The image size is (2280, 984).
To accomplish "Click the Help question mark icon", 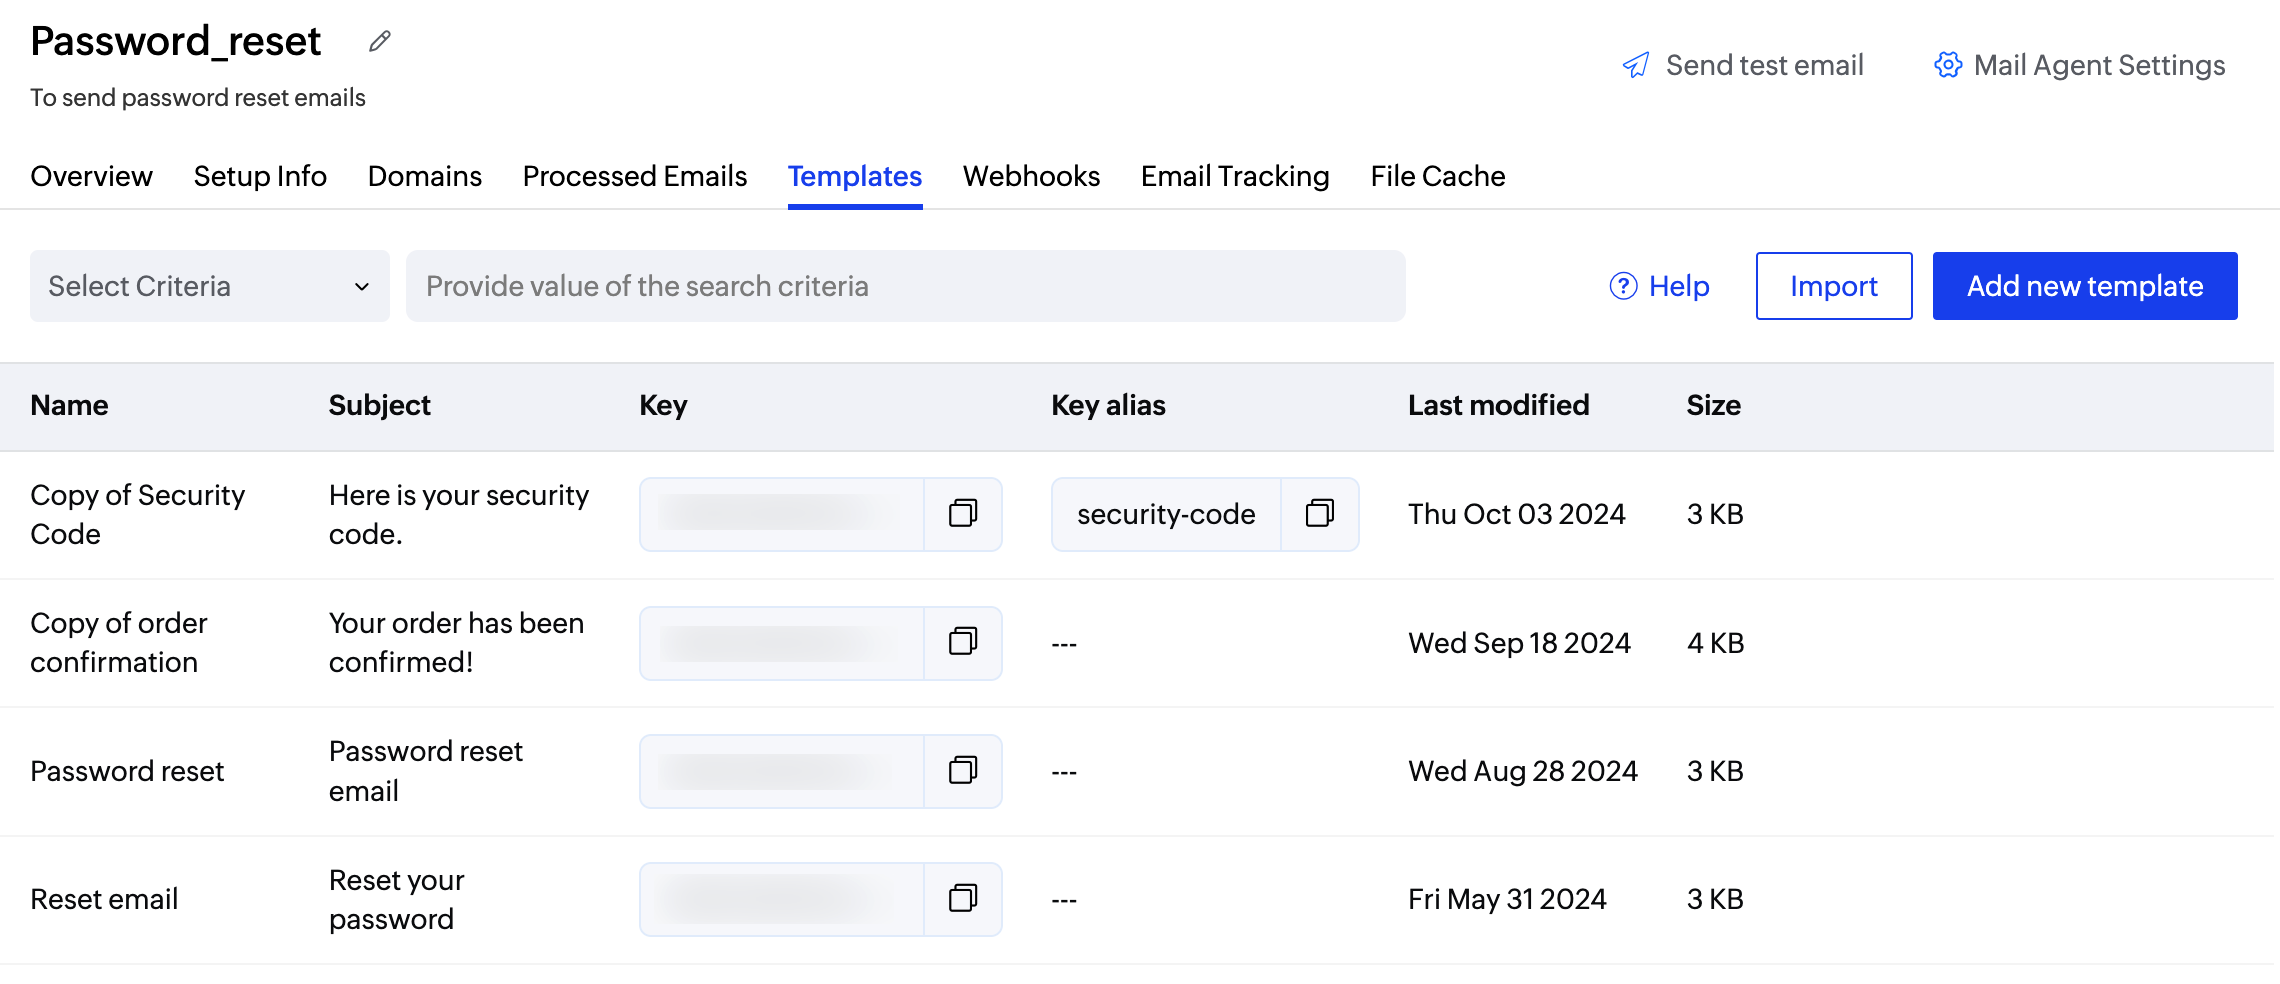I will tap(1623, 286).
